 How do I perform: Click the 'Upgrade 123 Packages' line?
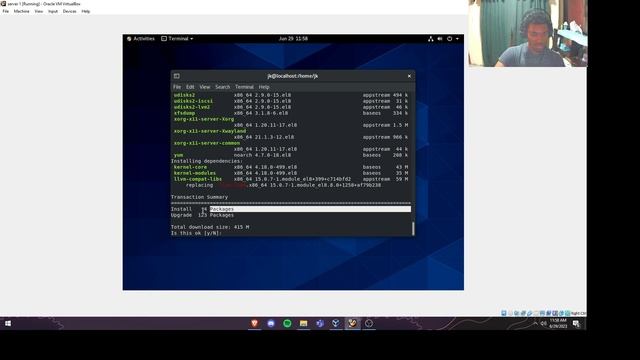[x=202, y=215]
